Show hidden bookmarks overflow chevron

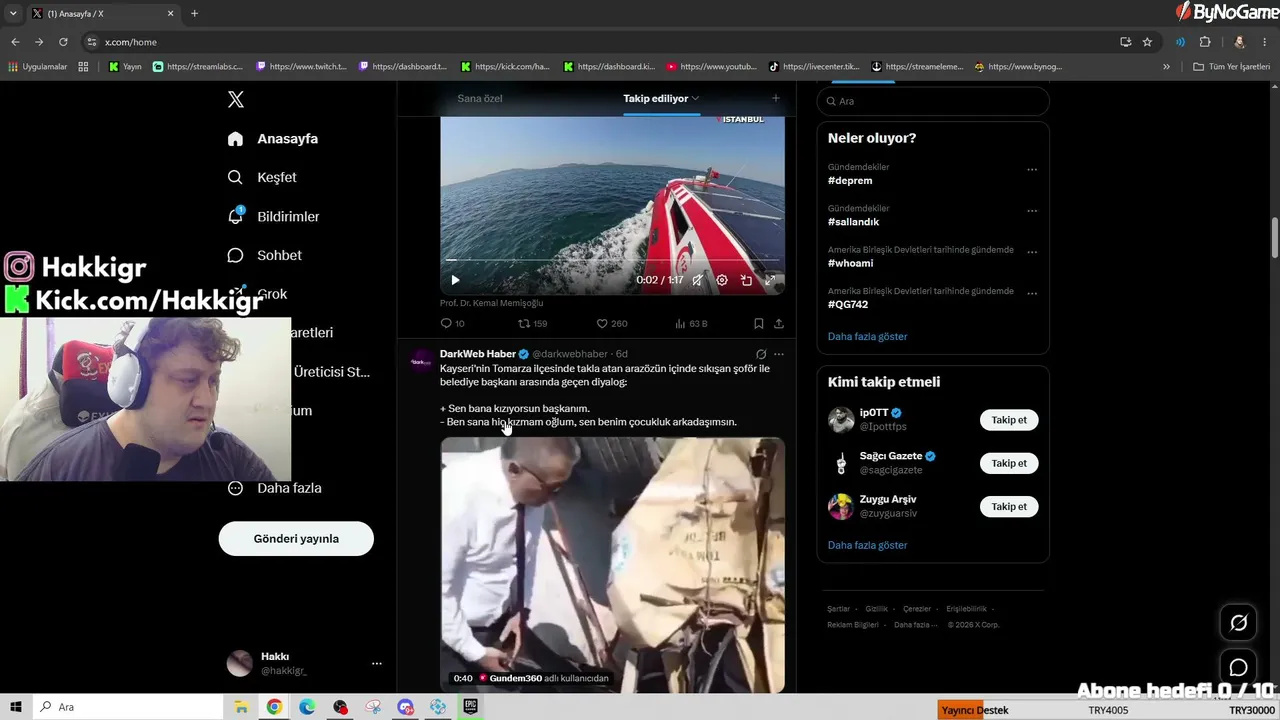pos(1166,67)
